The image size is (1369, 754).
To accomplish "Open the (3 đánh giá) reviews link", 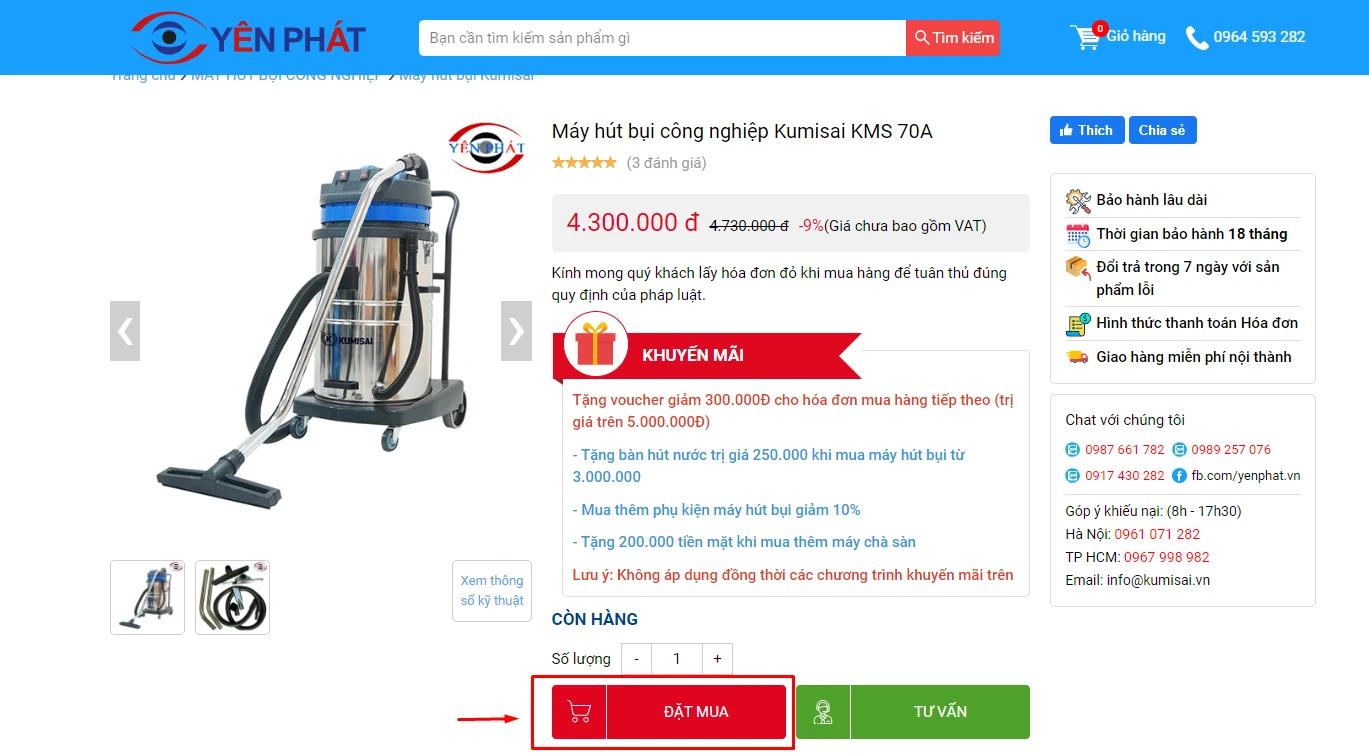I will pyautogui.click(x=666, y=163).
